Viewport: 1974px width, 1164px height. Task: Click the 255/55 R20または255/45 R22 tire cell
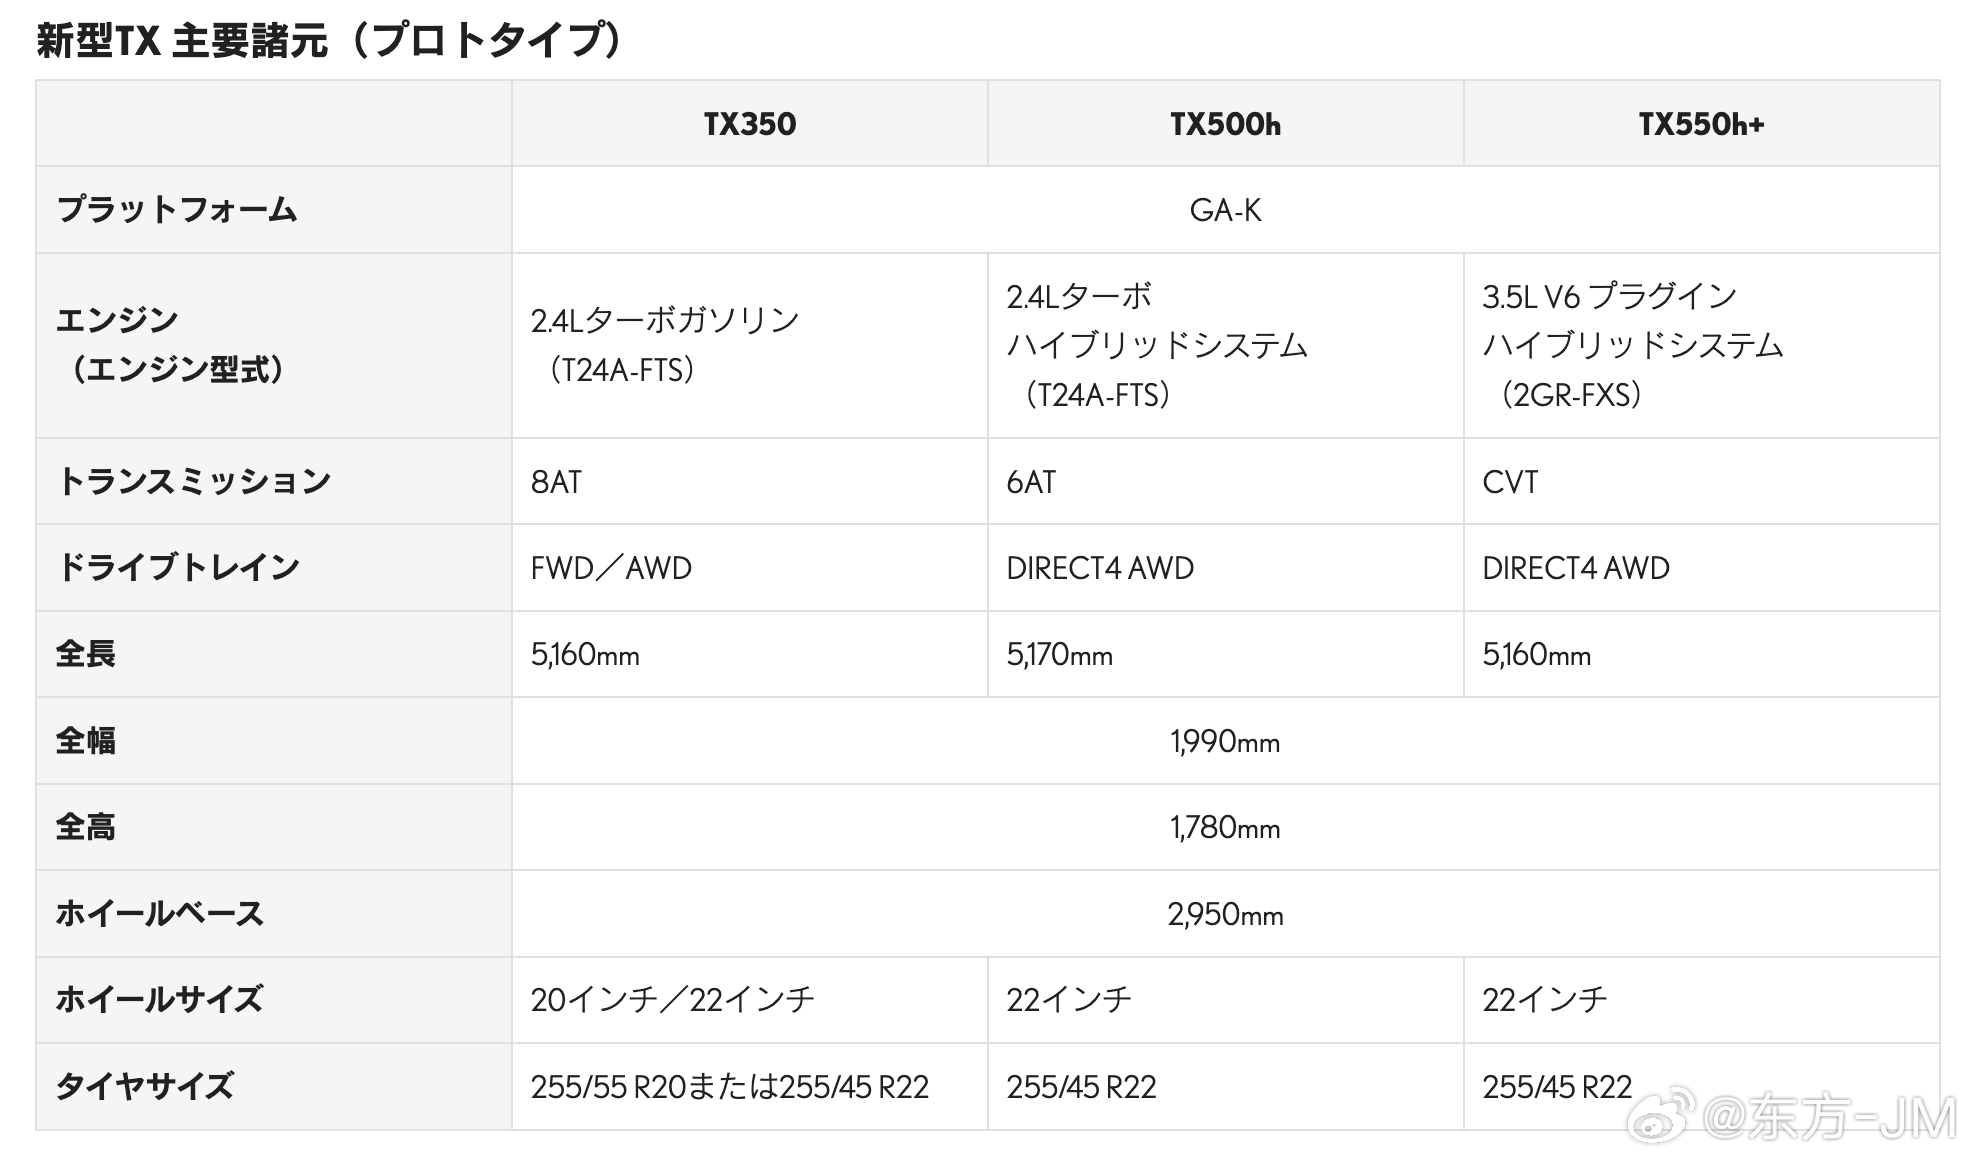[729, 1087]
